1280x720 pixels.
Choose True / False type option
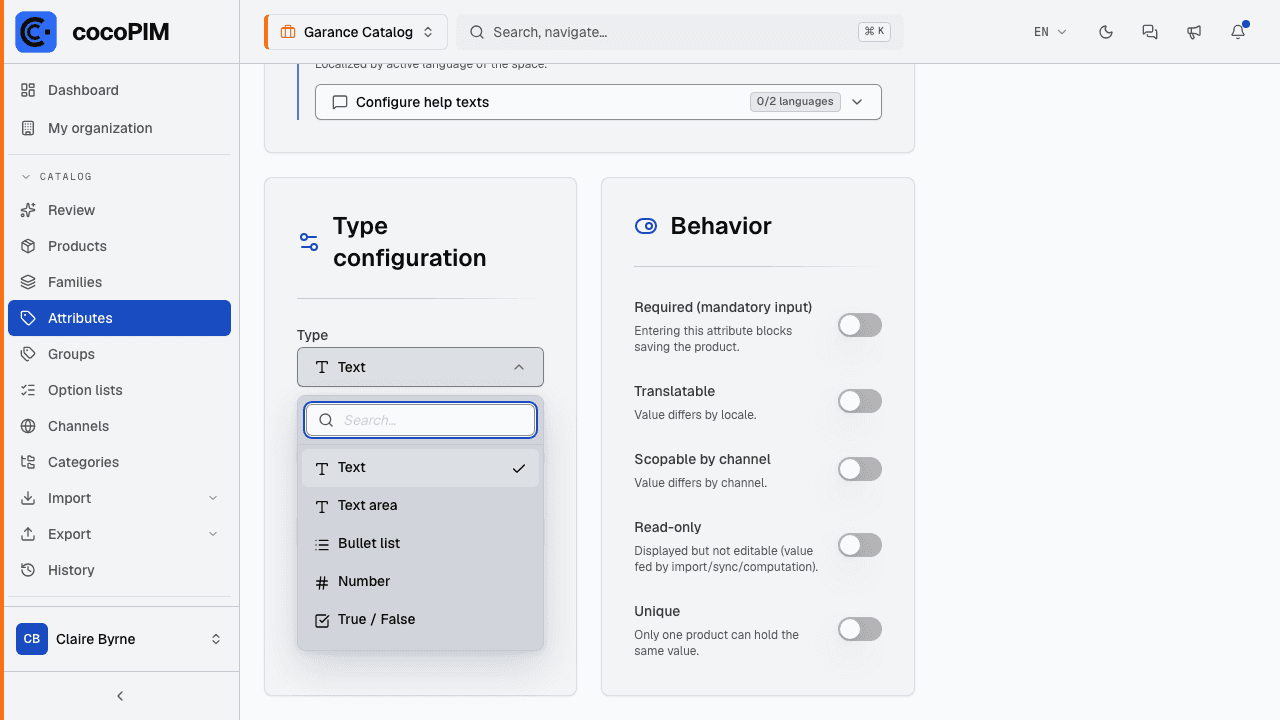coord(420,620)
